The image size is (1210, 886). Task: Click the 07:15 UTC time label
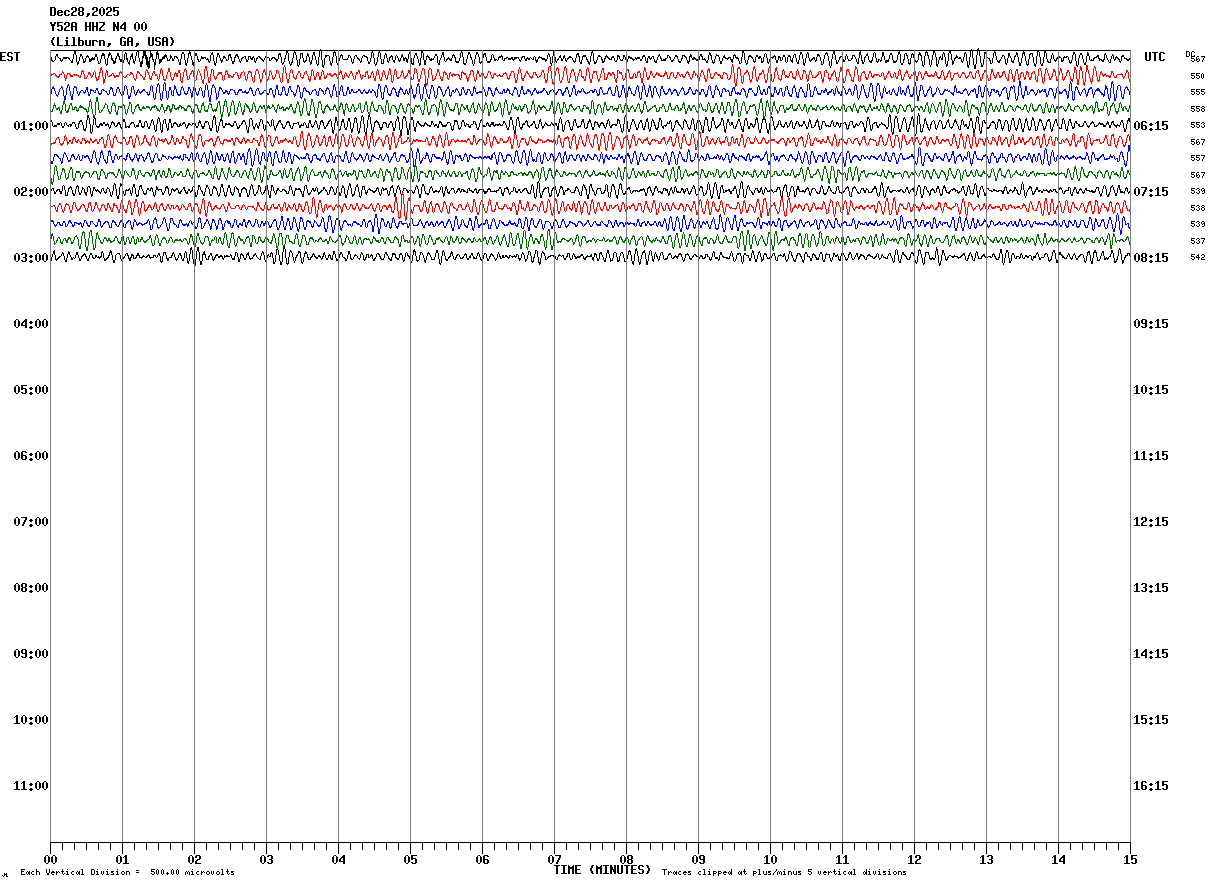pyautogui.click(x=1151, y=192)
